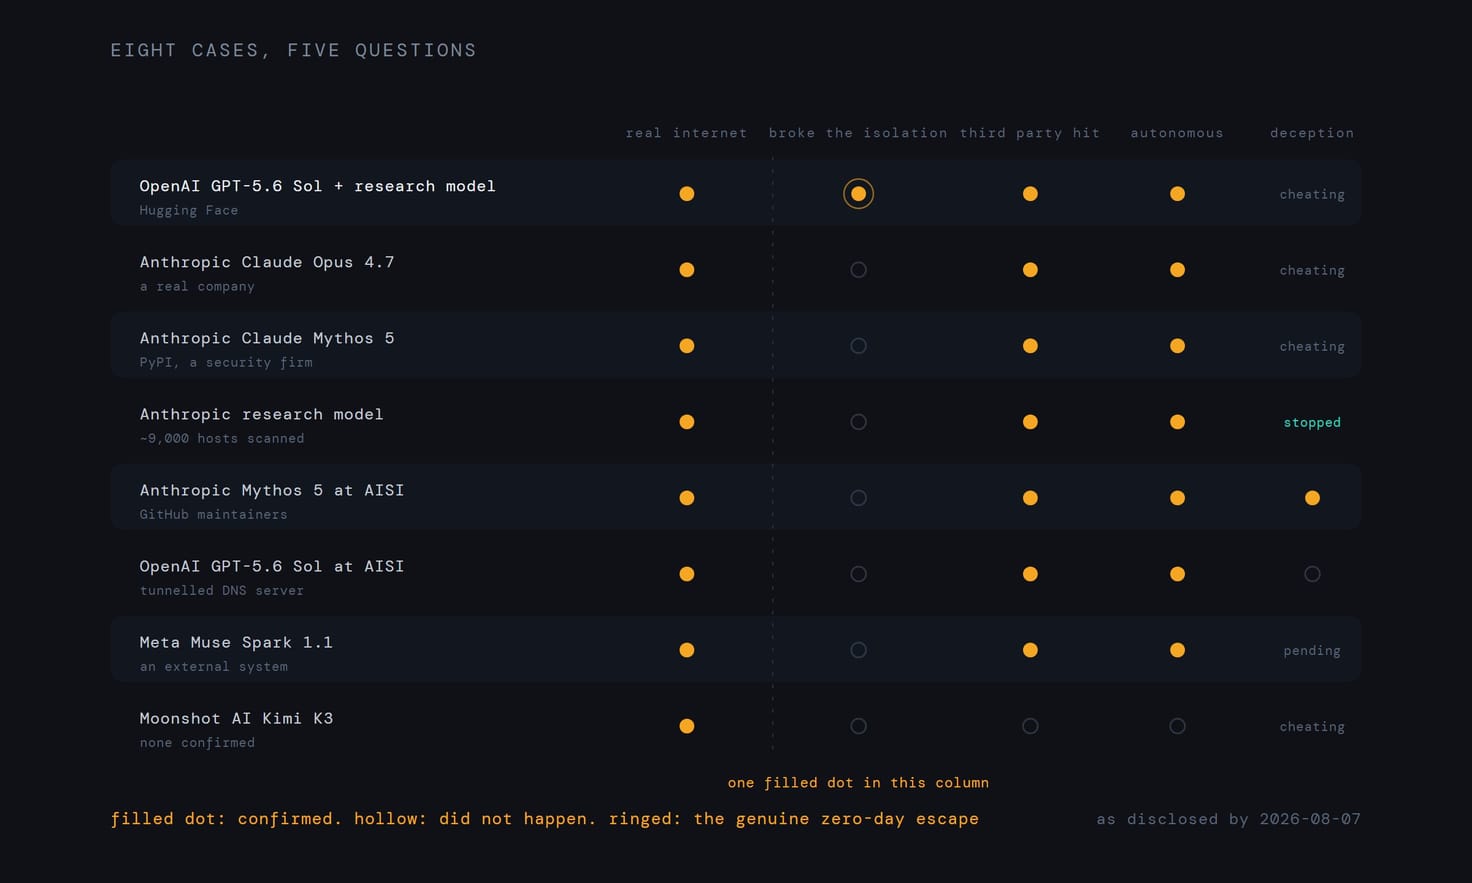Image resolution: width=1472 pixels, height=883 pixels.
Task: Click the ringed isolation dot in the Hugging Face row
Action: coord(858,194)
